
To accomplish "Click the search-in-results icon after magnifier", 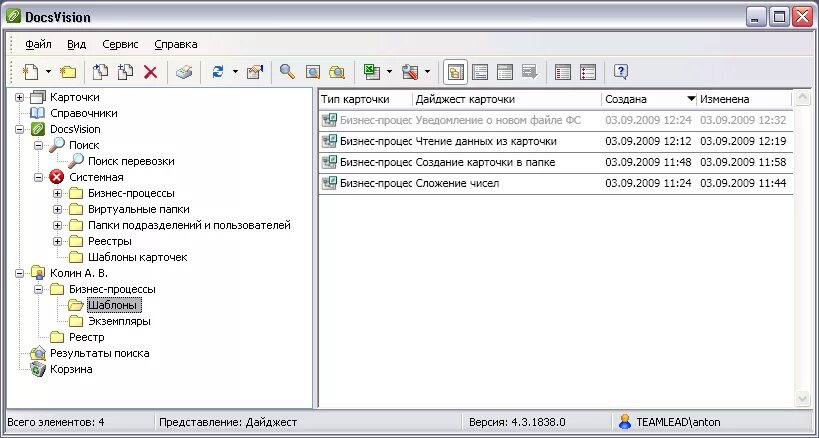I will [312, 72].
